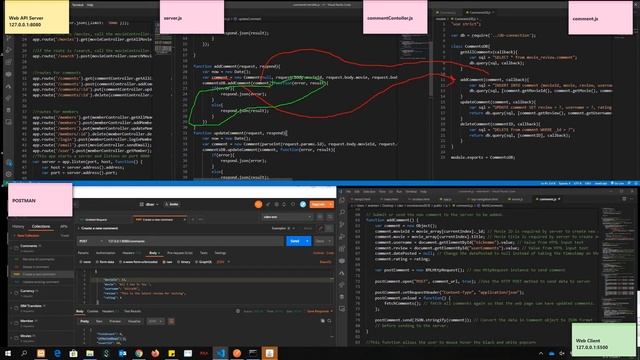640x360 pixels.
Task: Open Postman settings wrench icon in header
Action: point(277,204)
